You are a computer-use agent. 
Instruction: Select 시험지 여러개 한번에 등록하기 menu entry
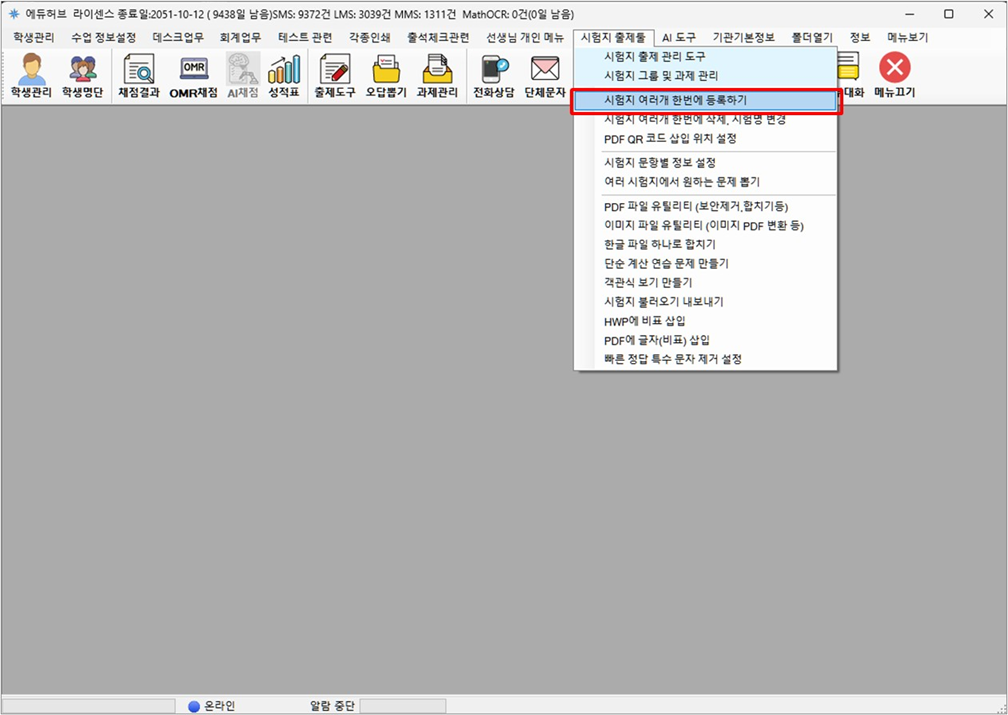coord(676,101)
